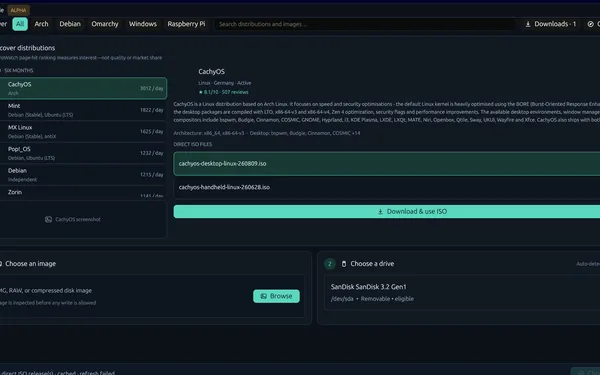Click the Choose an image heading
This screenshot has height=375, width=600.
(31, 264)
